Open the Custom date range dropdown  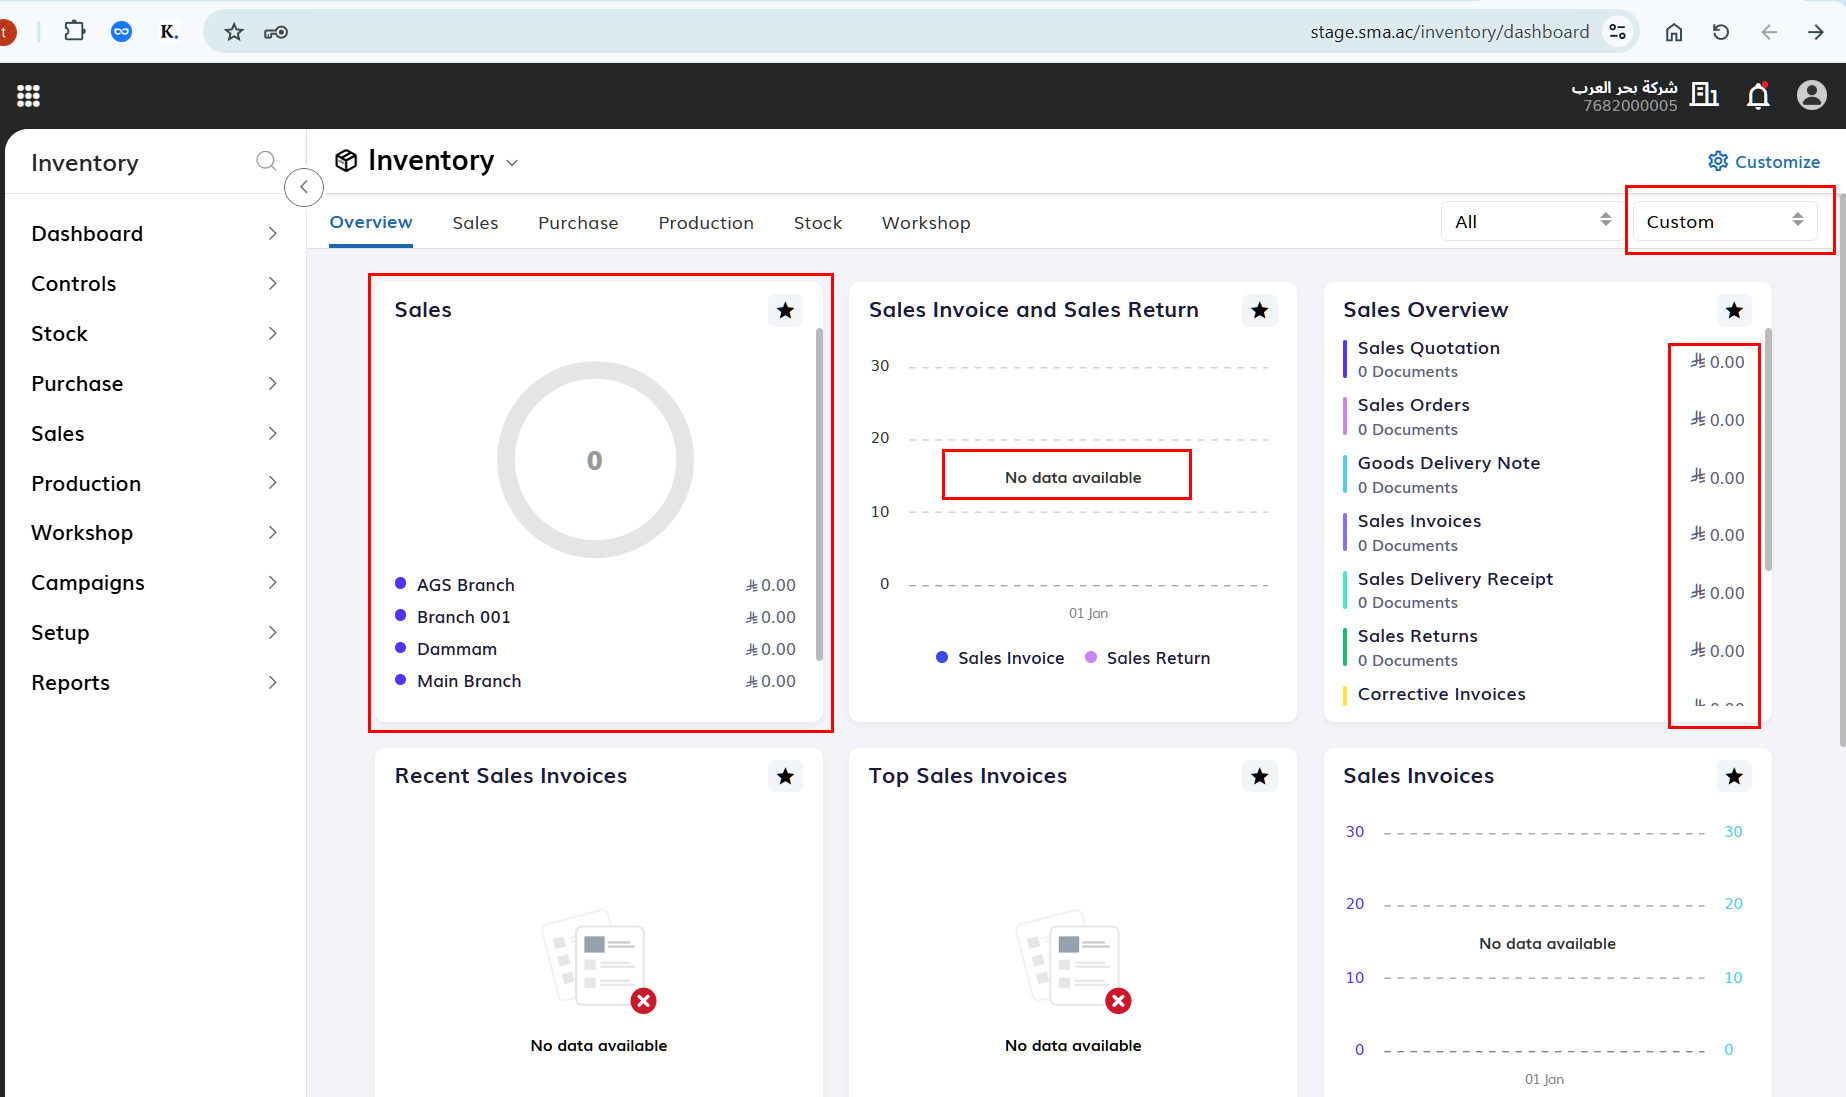pos(1725,221)
